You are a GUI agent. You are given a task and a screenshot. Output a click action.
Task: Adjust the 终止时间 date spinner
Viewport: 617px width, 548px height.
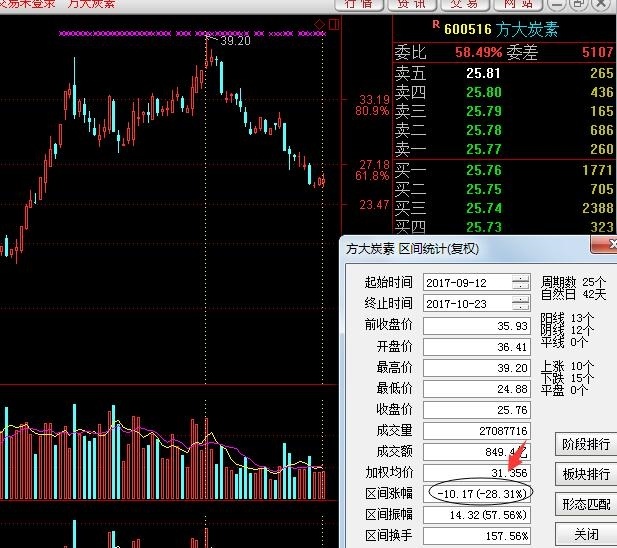(521, 304)
